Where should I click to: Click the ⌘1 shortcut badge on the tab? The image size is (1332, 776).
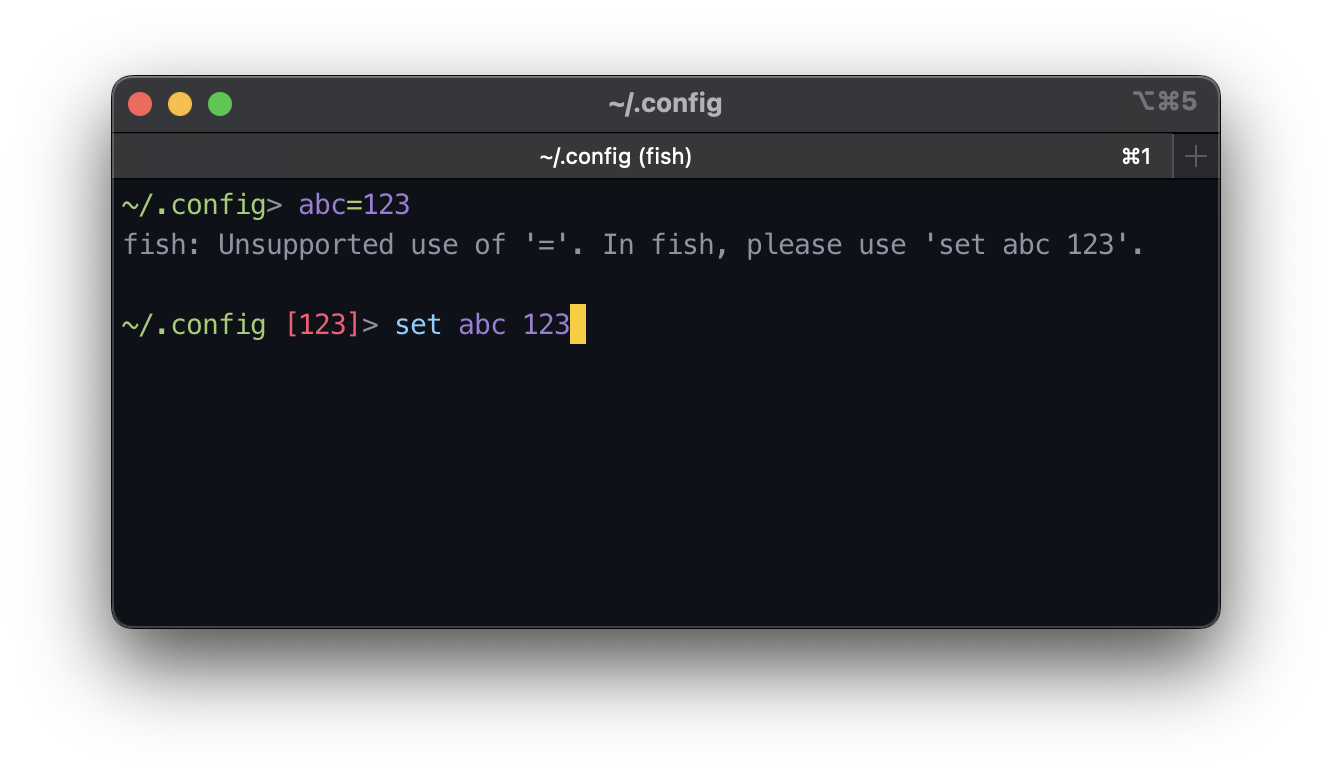coord(1138,156)
